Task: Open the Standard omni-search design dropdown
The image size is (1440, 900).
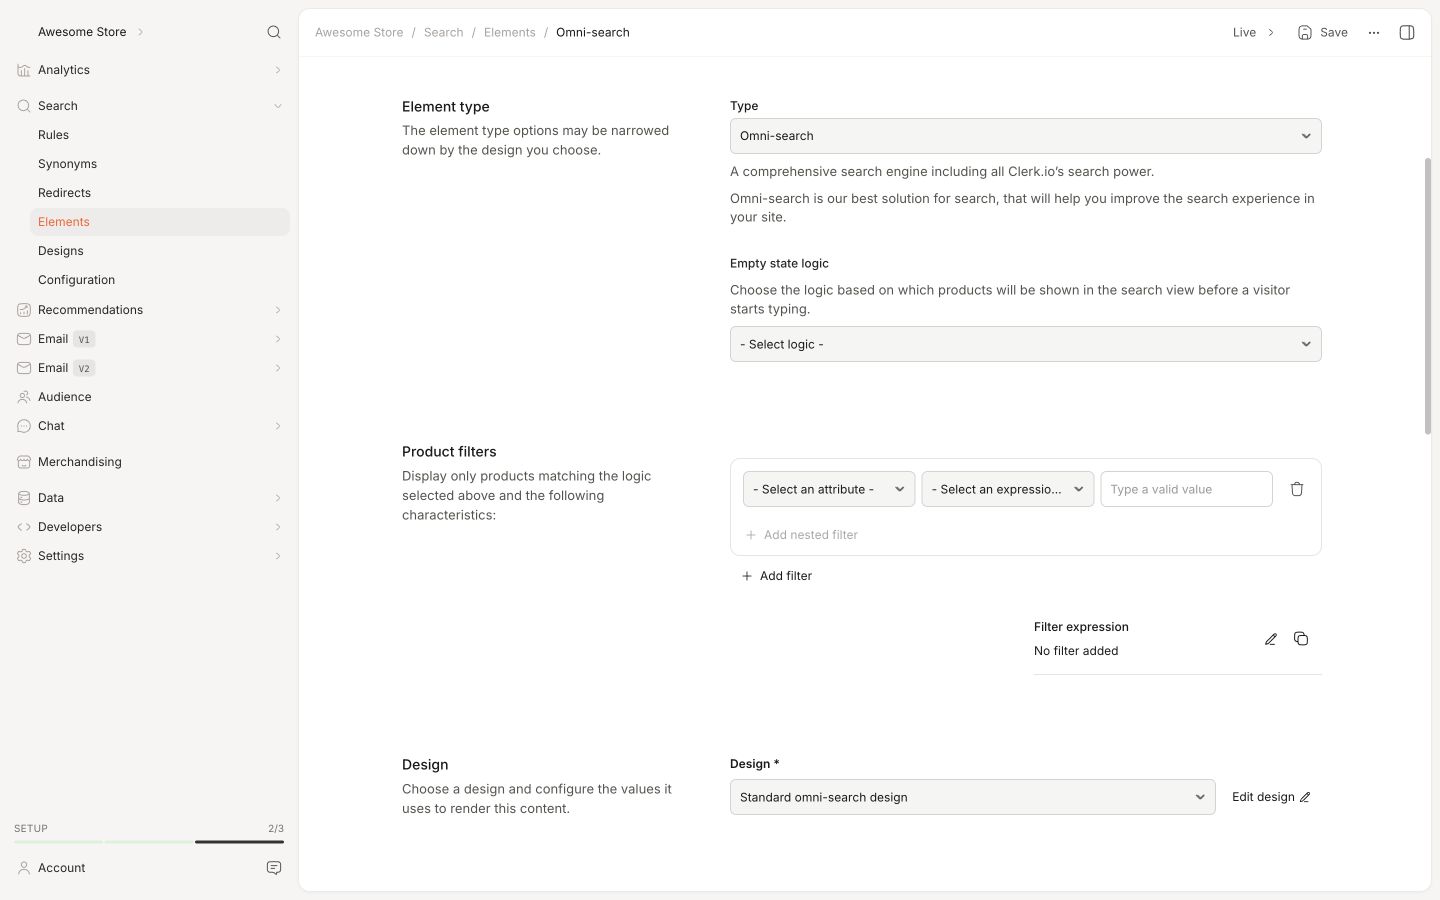Action: point(972,797)
